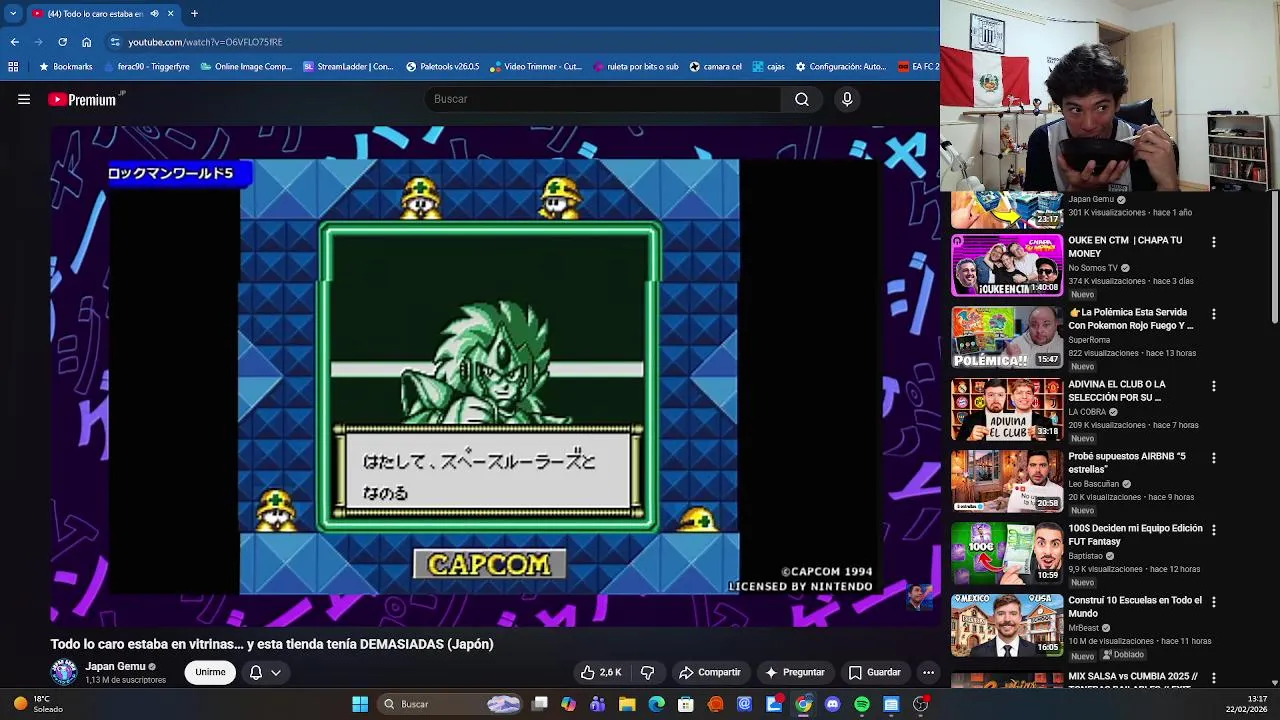This screenshot has width=1280, height=720.
Task: Mute the tab via speaker icon
Action: click(x=154, y=13)
